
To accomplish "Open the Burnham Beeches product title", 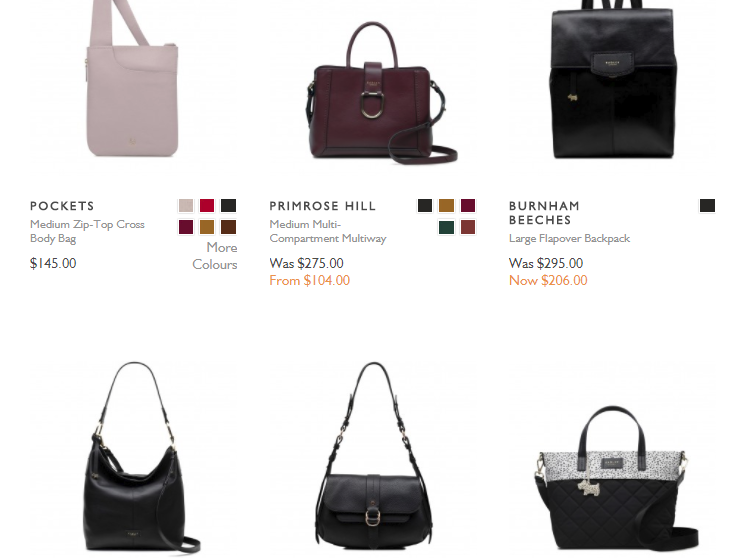I will [x=544, y=213].
